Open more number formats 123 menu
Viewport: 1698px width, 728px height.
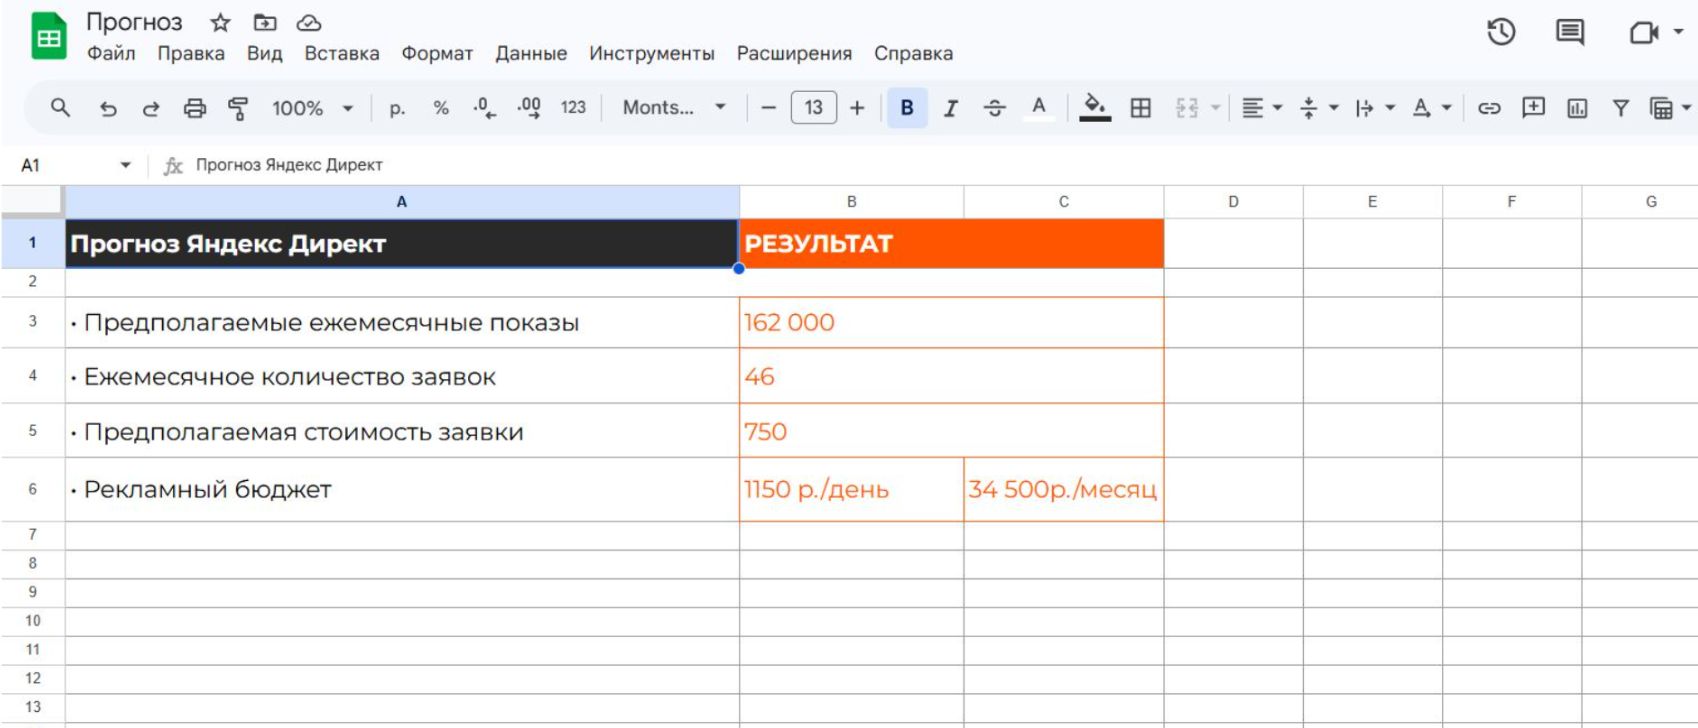click(x=573, y=108)
